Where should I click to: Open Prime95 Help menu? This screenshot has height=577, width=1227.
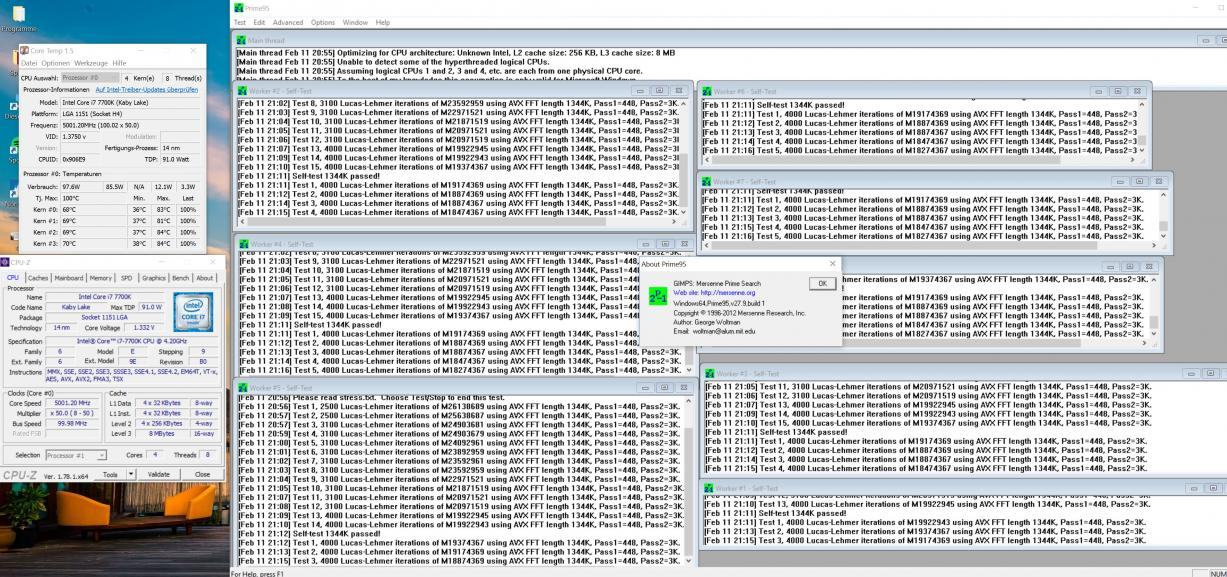click(x=383, y=22)
